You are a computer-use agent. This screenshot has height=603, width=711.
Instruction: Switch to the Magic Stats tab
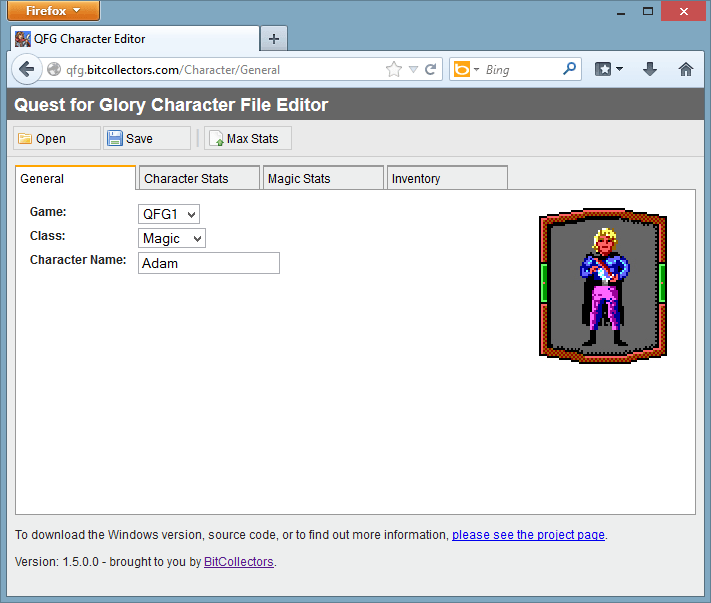tap(323, 178)
